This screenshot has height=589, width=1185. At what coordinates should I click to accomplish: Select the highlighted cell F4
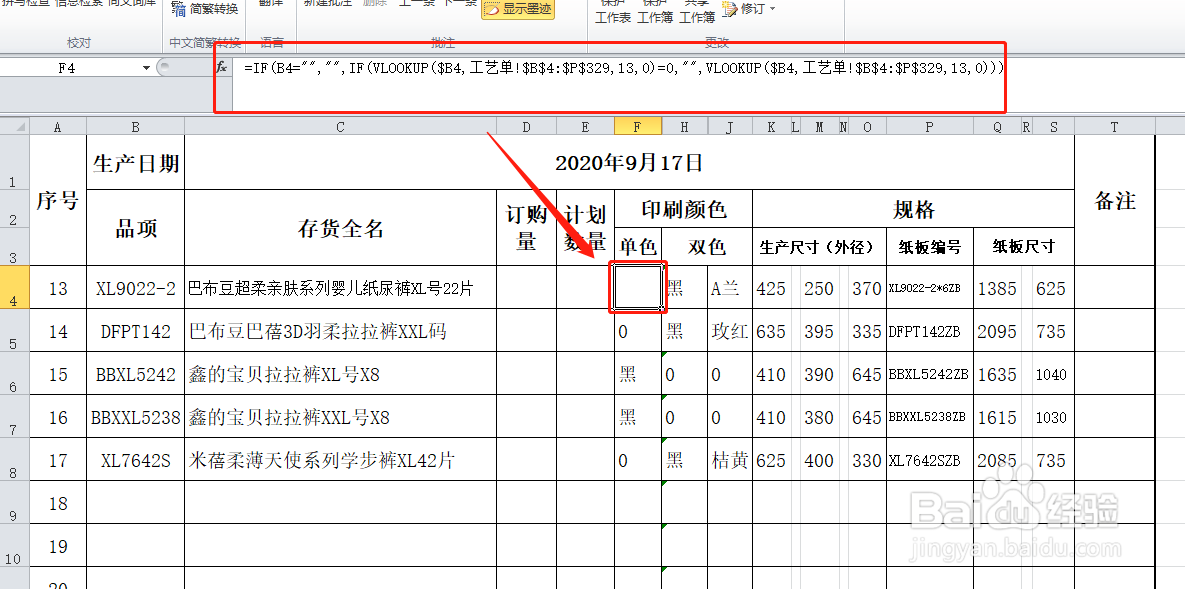pyautogui.click(x=637, y=287)
